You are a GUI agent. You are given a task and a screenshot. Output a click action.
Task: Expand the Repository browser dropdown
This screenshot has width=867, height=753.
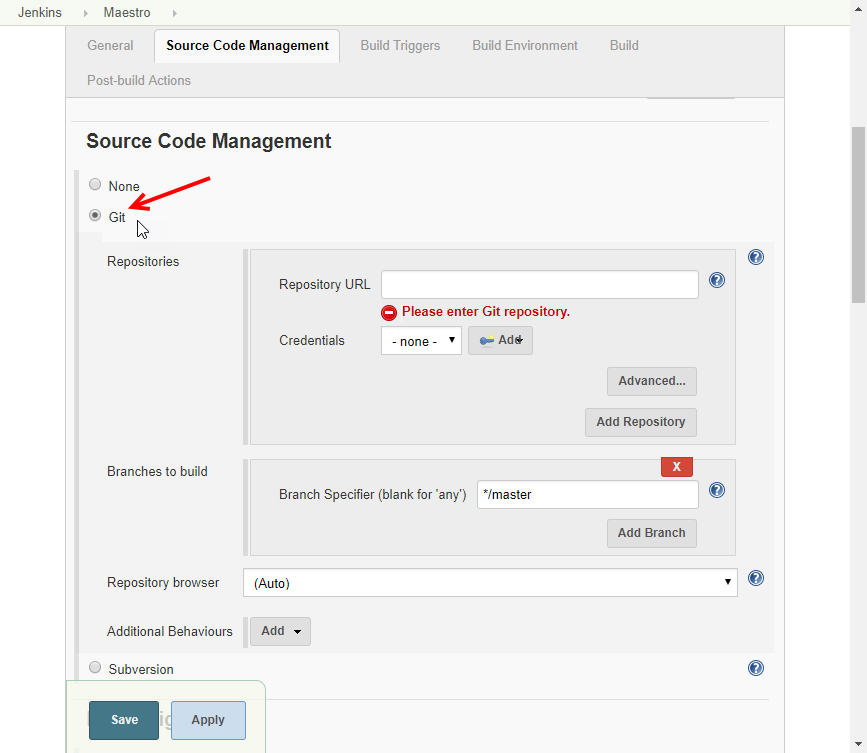point(490,582)
